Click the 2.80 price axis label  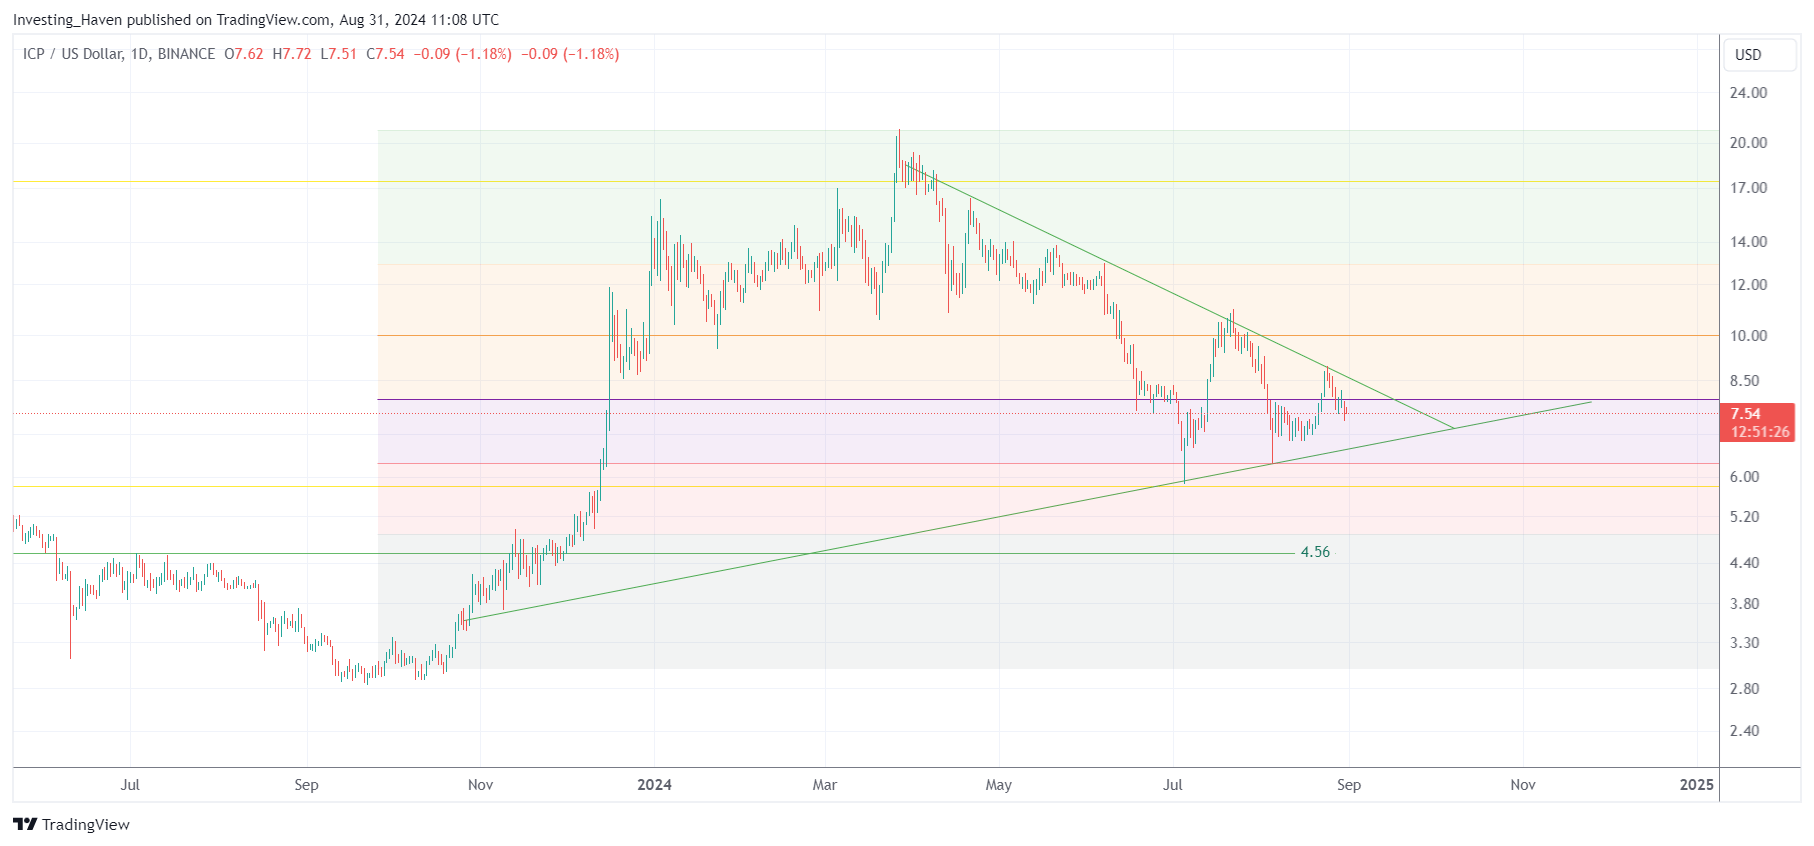[x=1745, y=689]
